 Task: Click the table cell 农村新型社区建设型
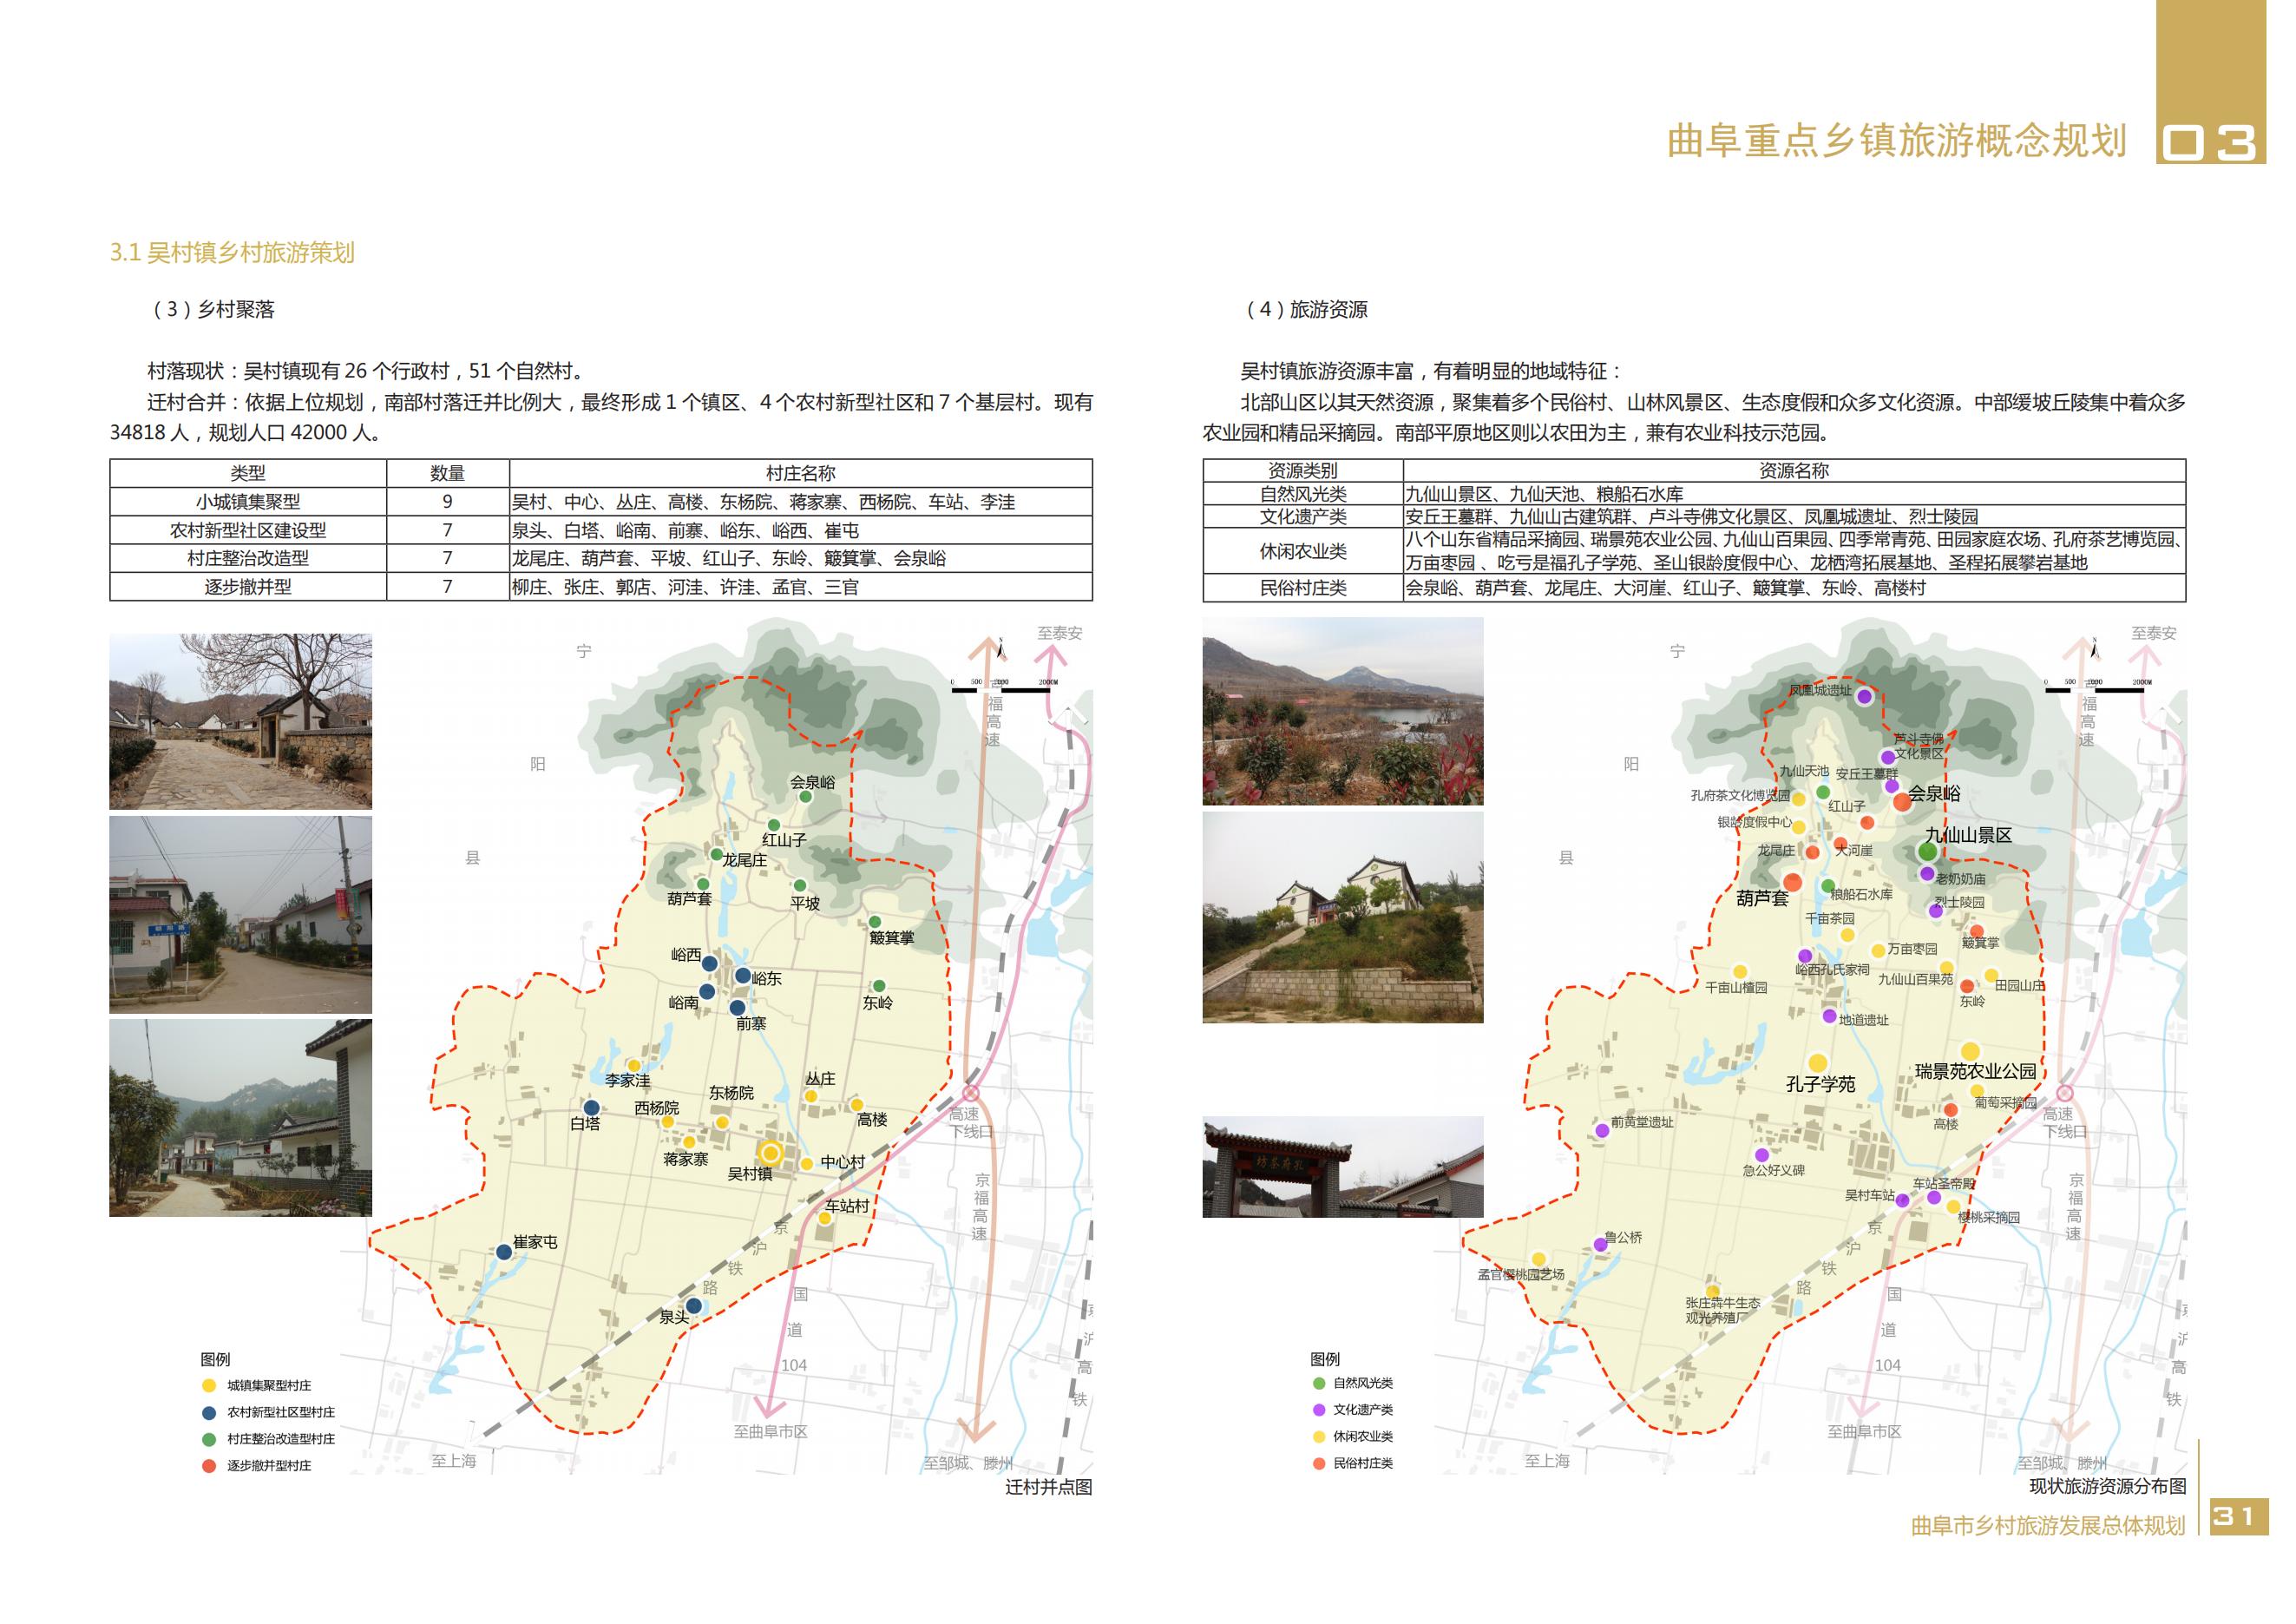pos(248,530)
